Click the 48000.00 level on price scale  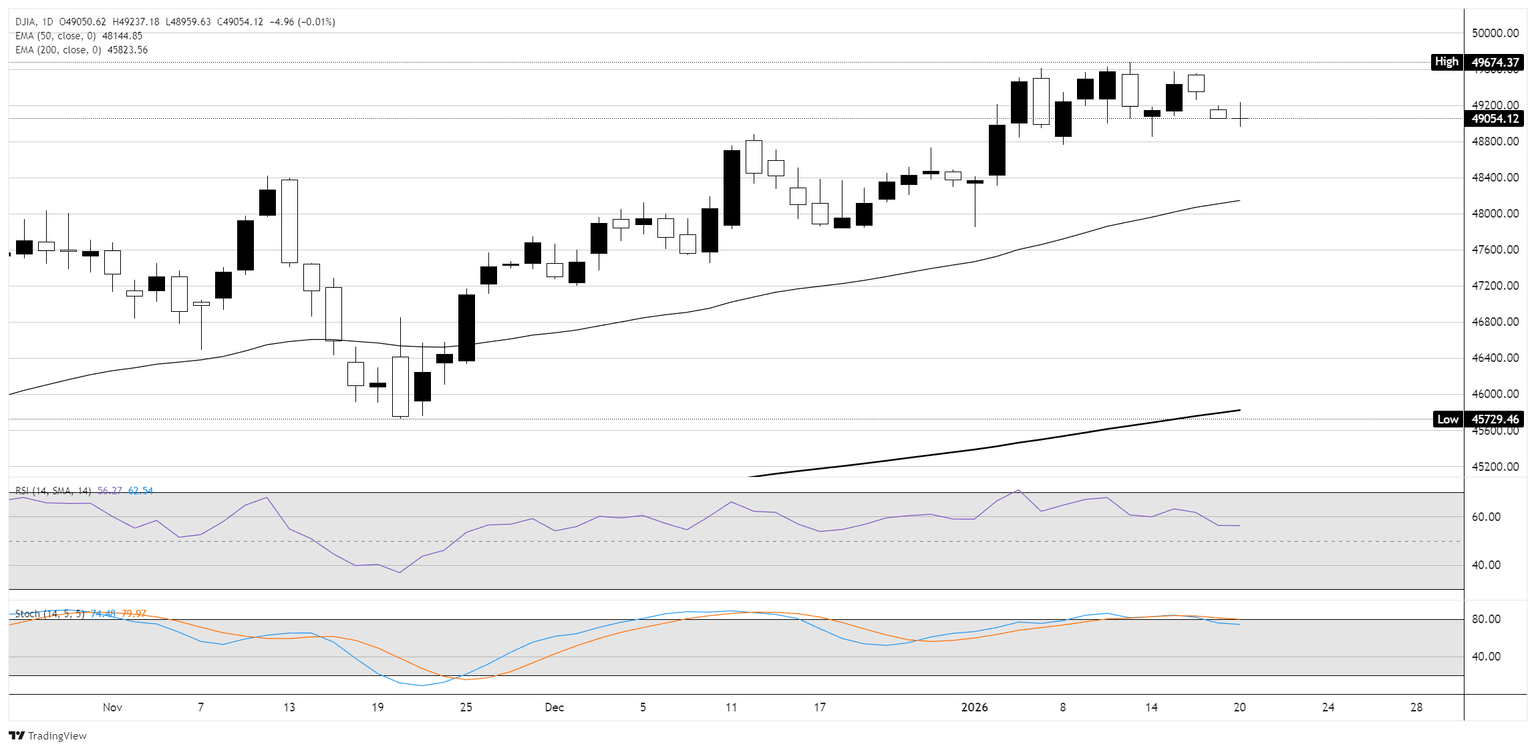click(1495, 214)
